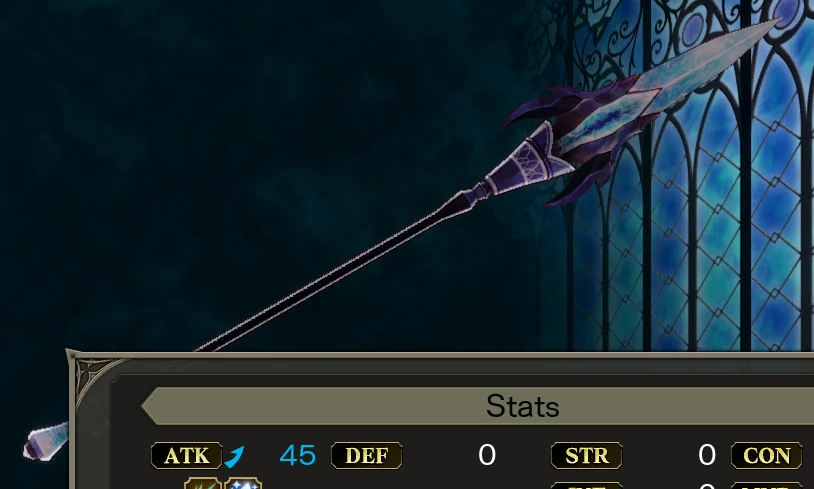
Task: Click the blue ATK increase arrow
Action: pyautogui.click(x=234, y=456)
